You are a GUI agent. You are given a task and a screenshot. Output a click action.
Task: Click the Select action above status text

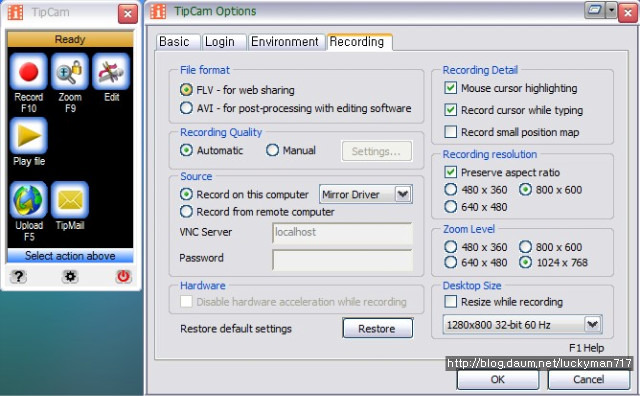click(x=70, y=256)
